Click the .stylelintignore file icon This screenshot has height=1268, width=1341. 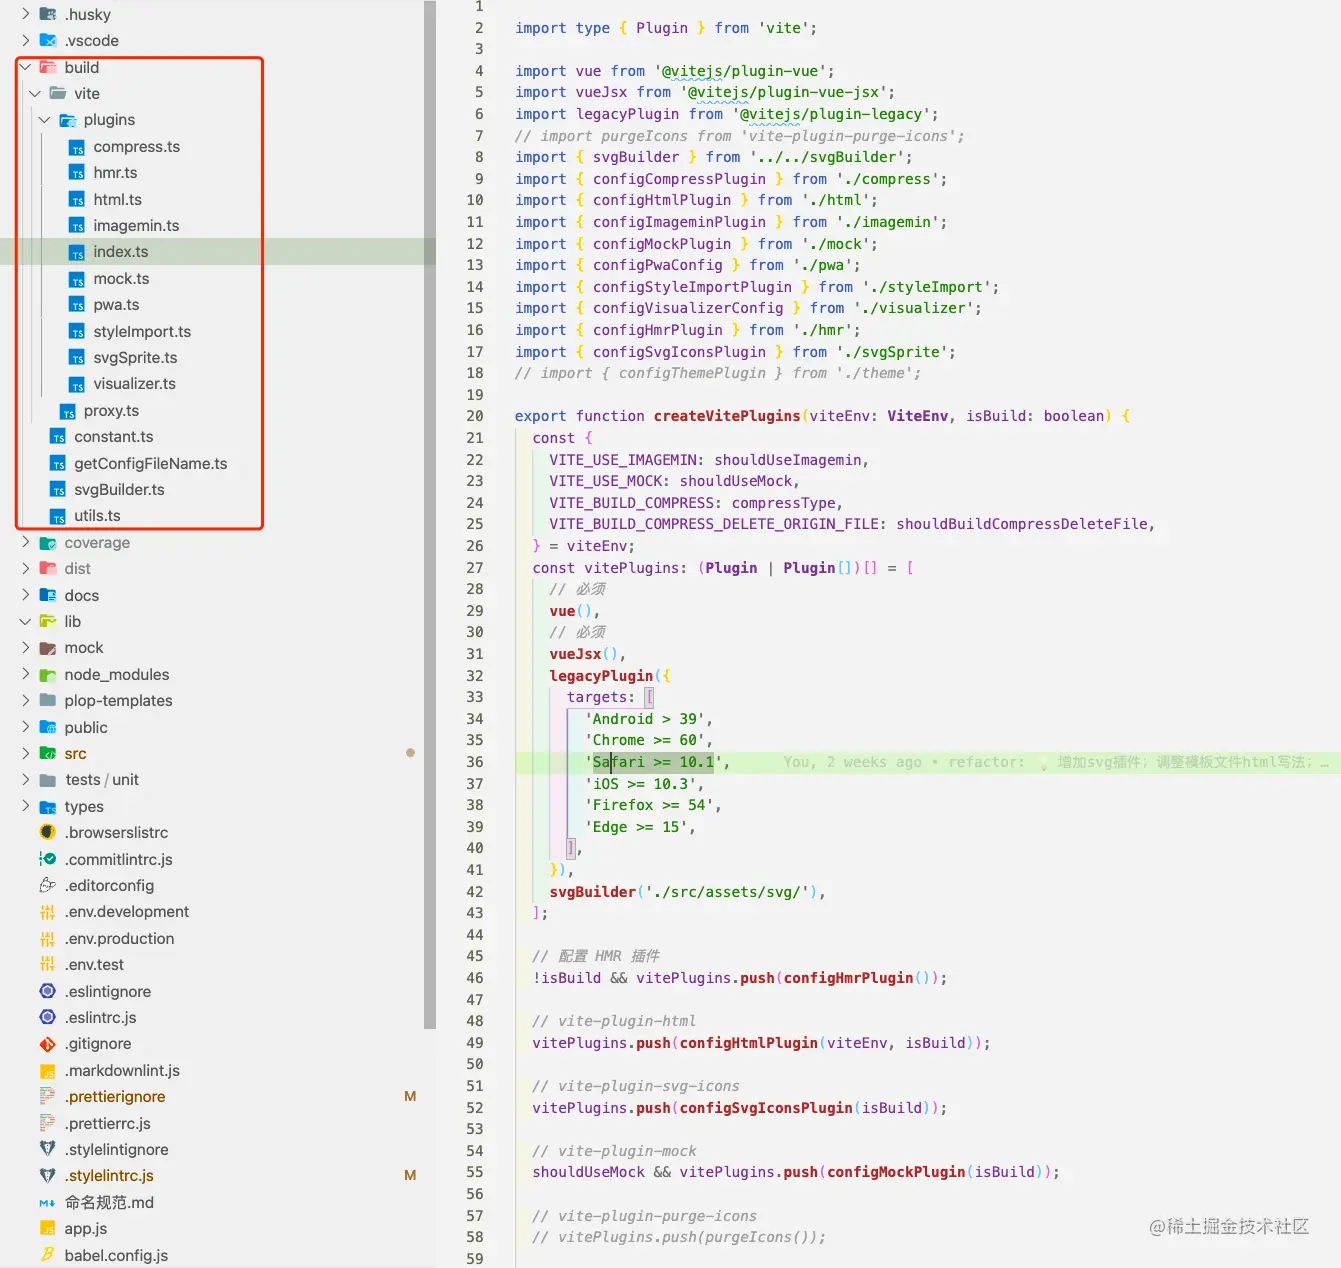(x=47, y=1149)
